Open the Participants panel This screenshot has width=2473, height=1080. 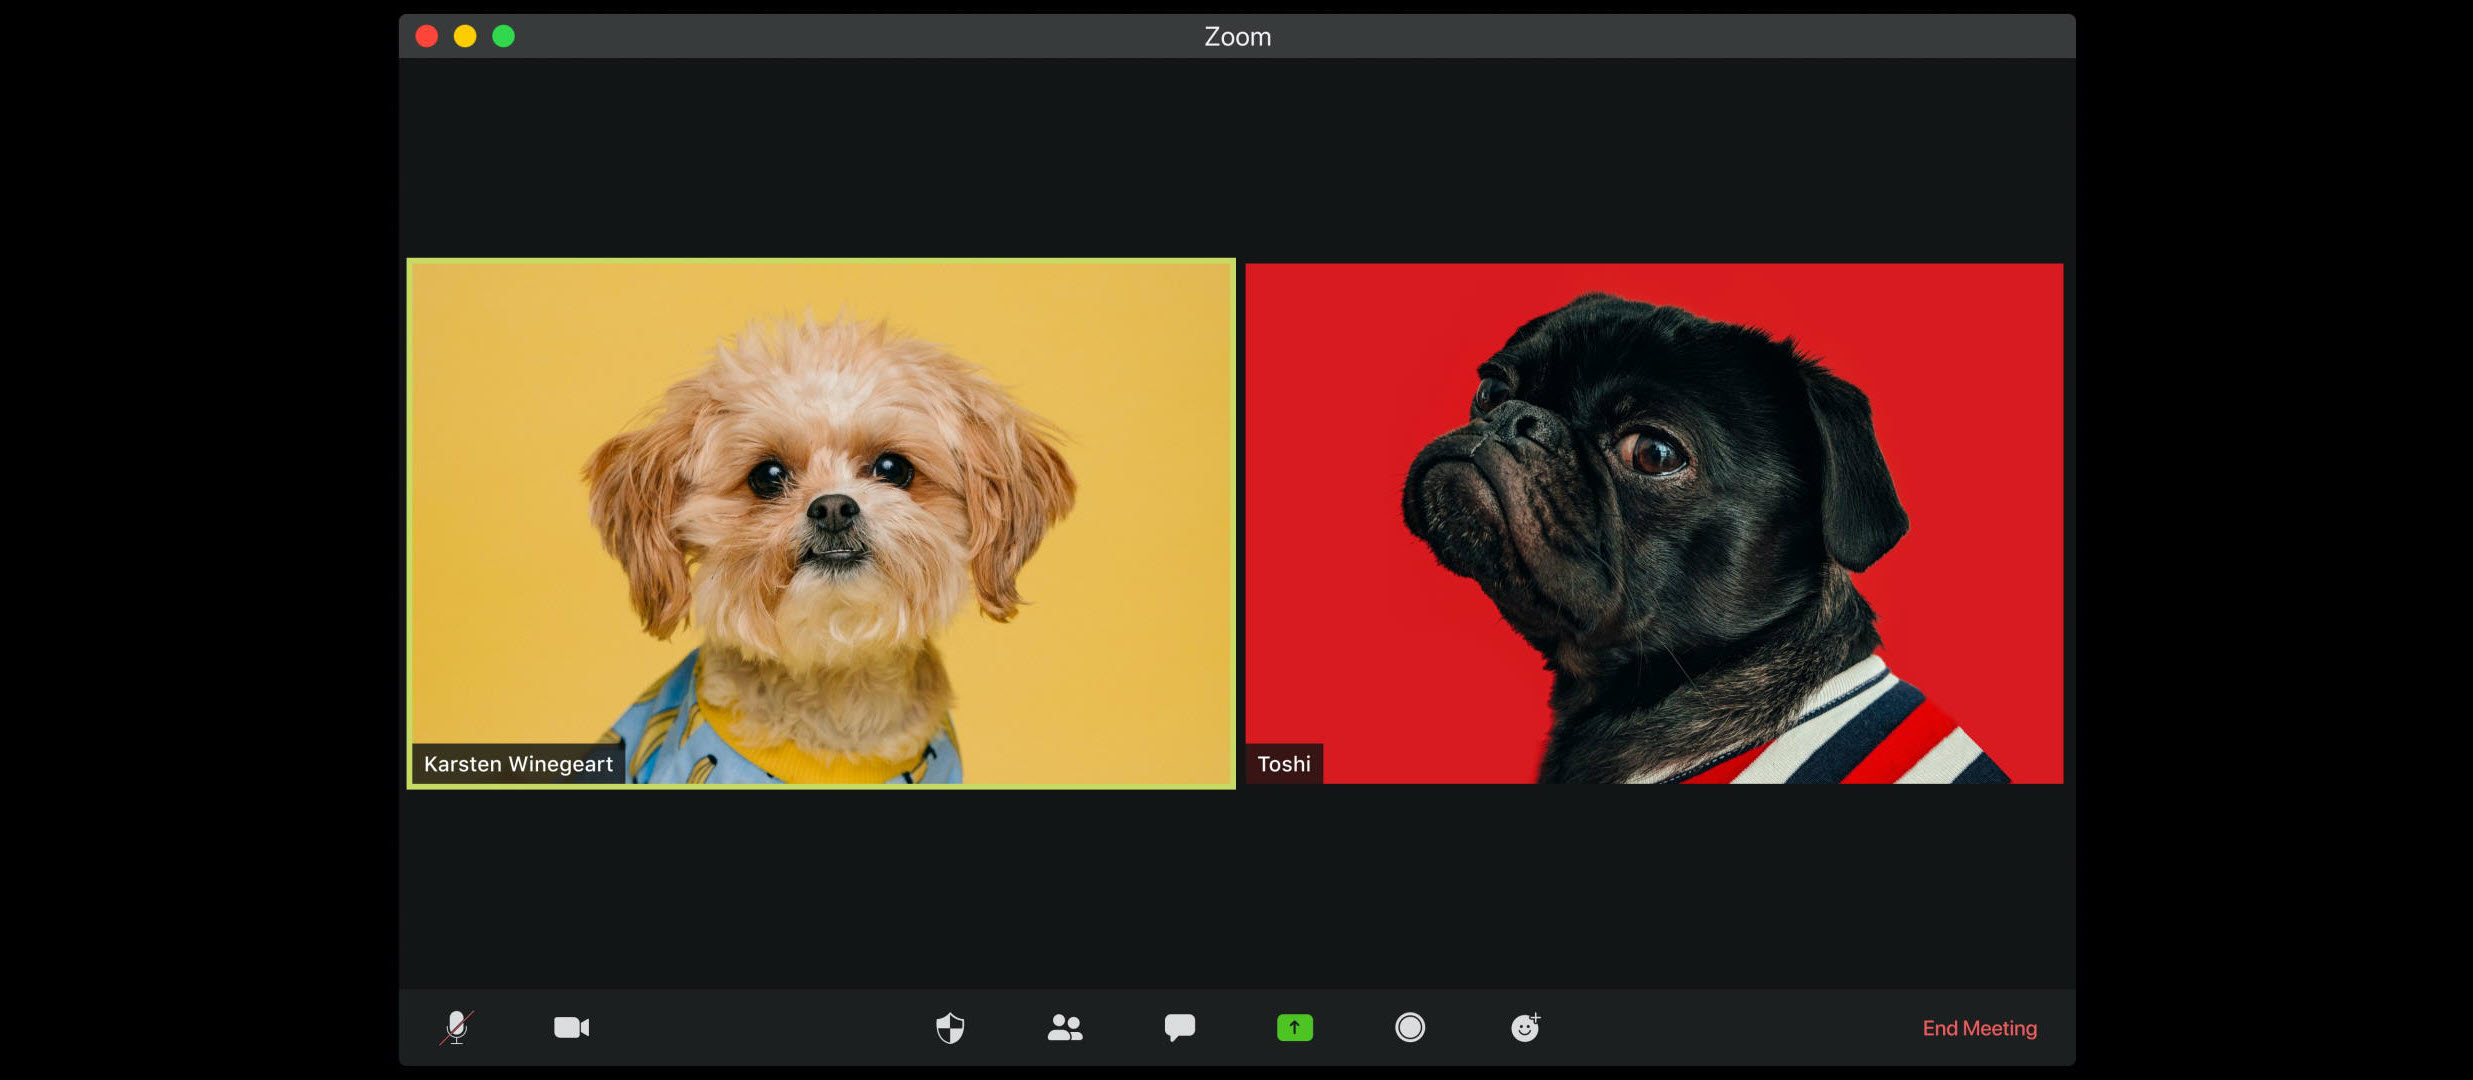(1065, 1027)
